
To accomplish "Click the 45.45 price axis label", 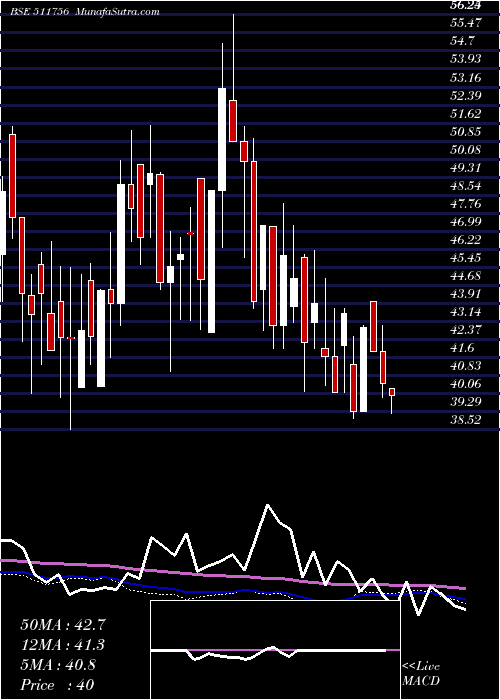I will [466, 258].
